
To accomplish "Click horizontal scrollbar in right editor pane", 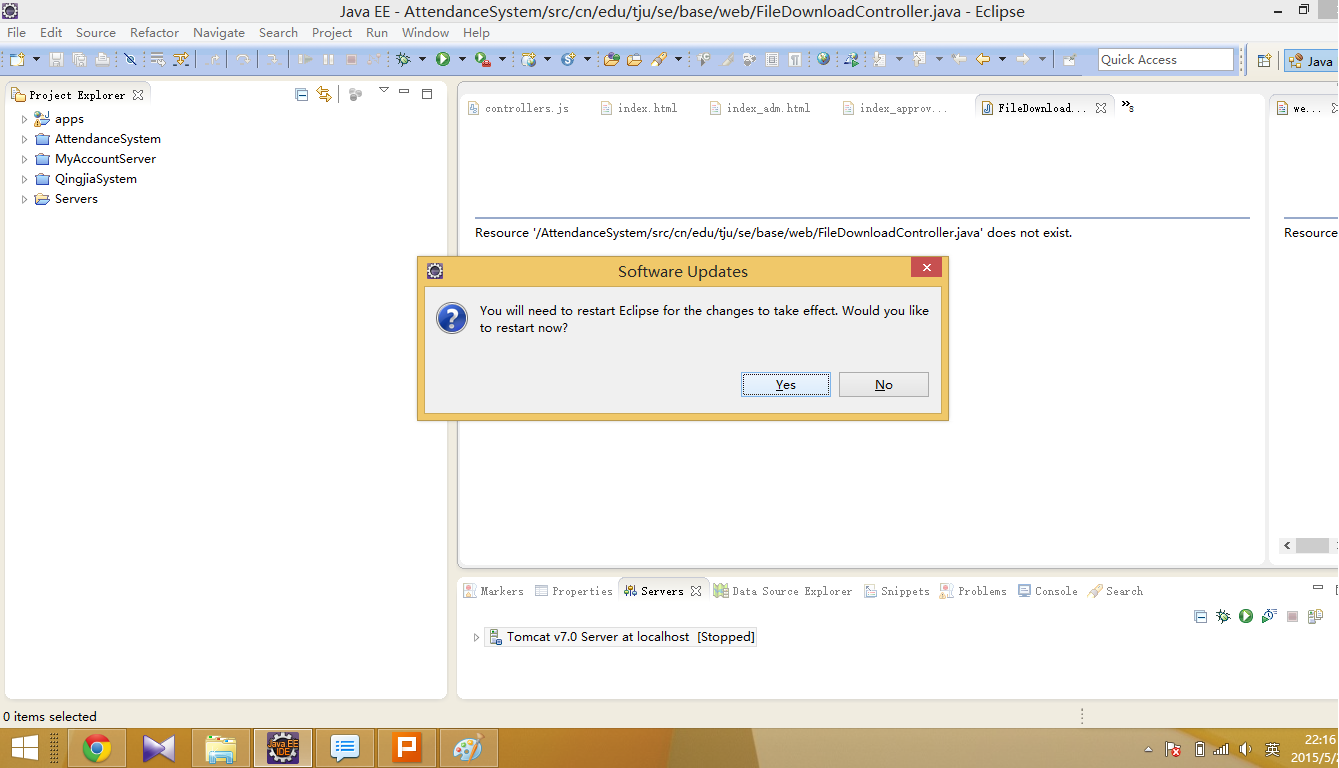I will click(x=1310, y=546).
